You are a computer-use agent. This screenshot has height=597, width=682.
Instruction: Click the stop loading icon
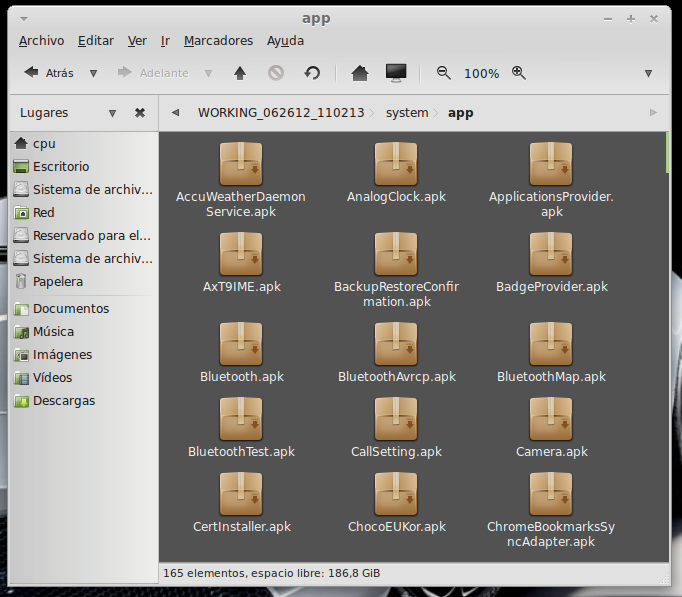(276, 73)
